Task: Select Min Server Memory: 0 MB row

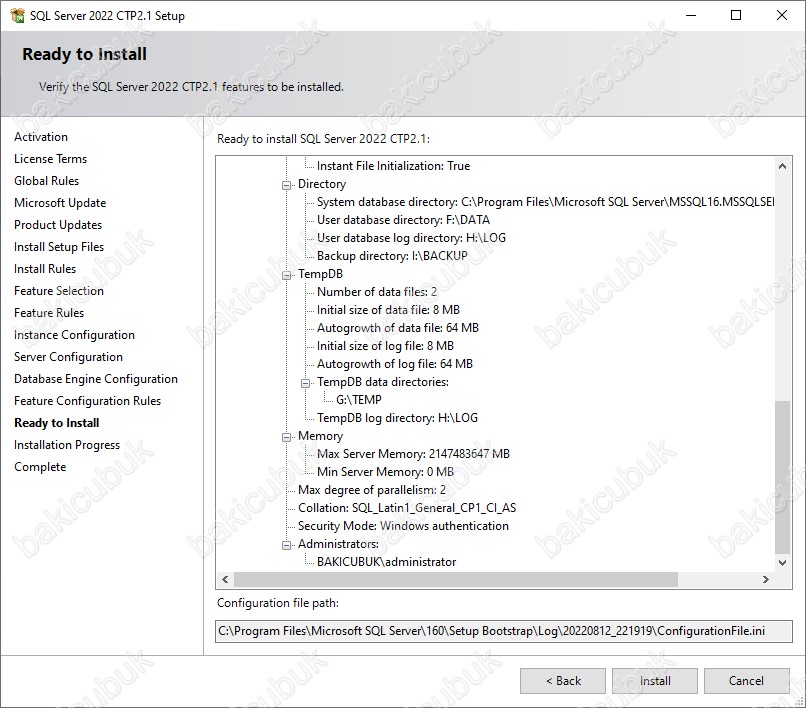Action: [x=386, y=472]
